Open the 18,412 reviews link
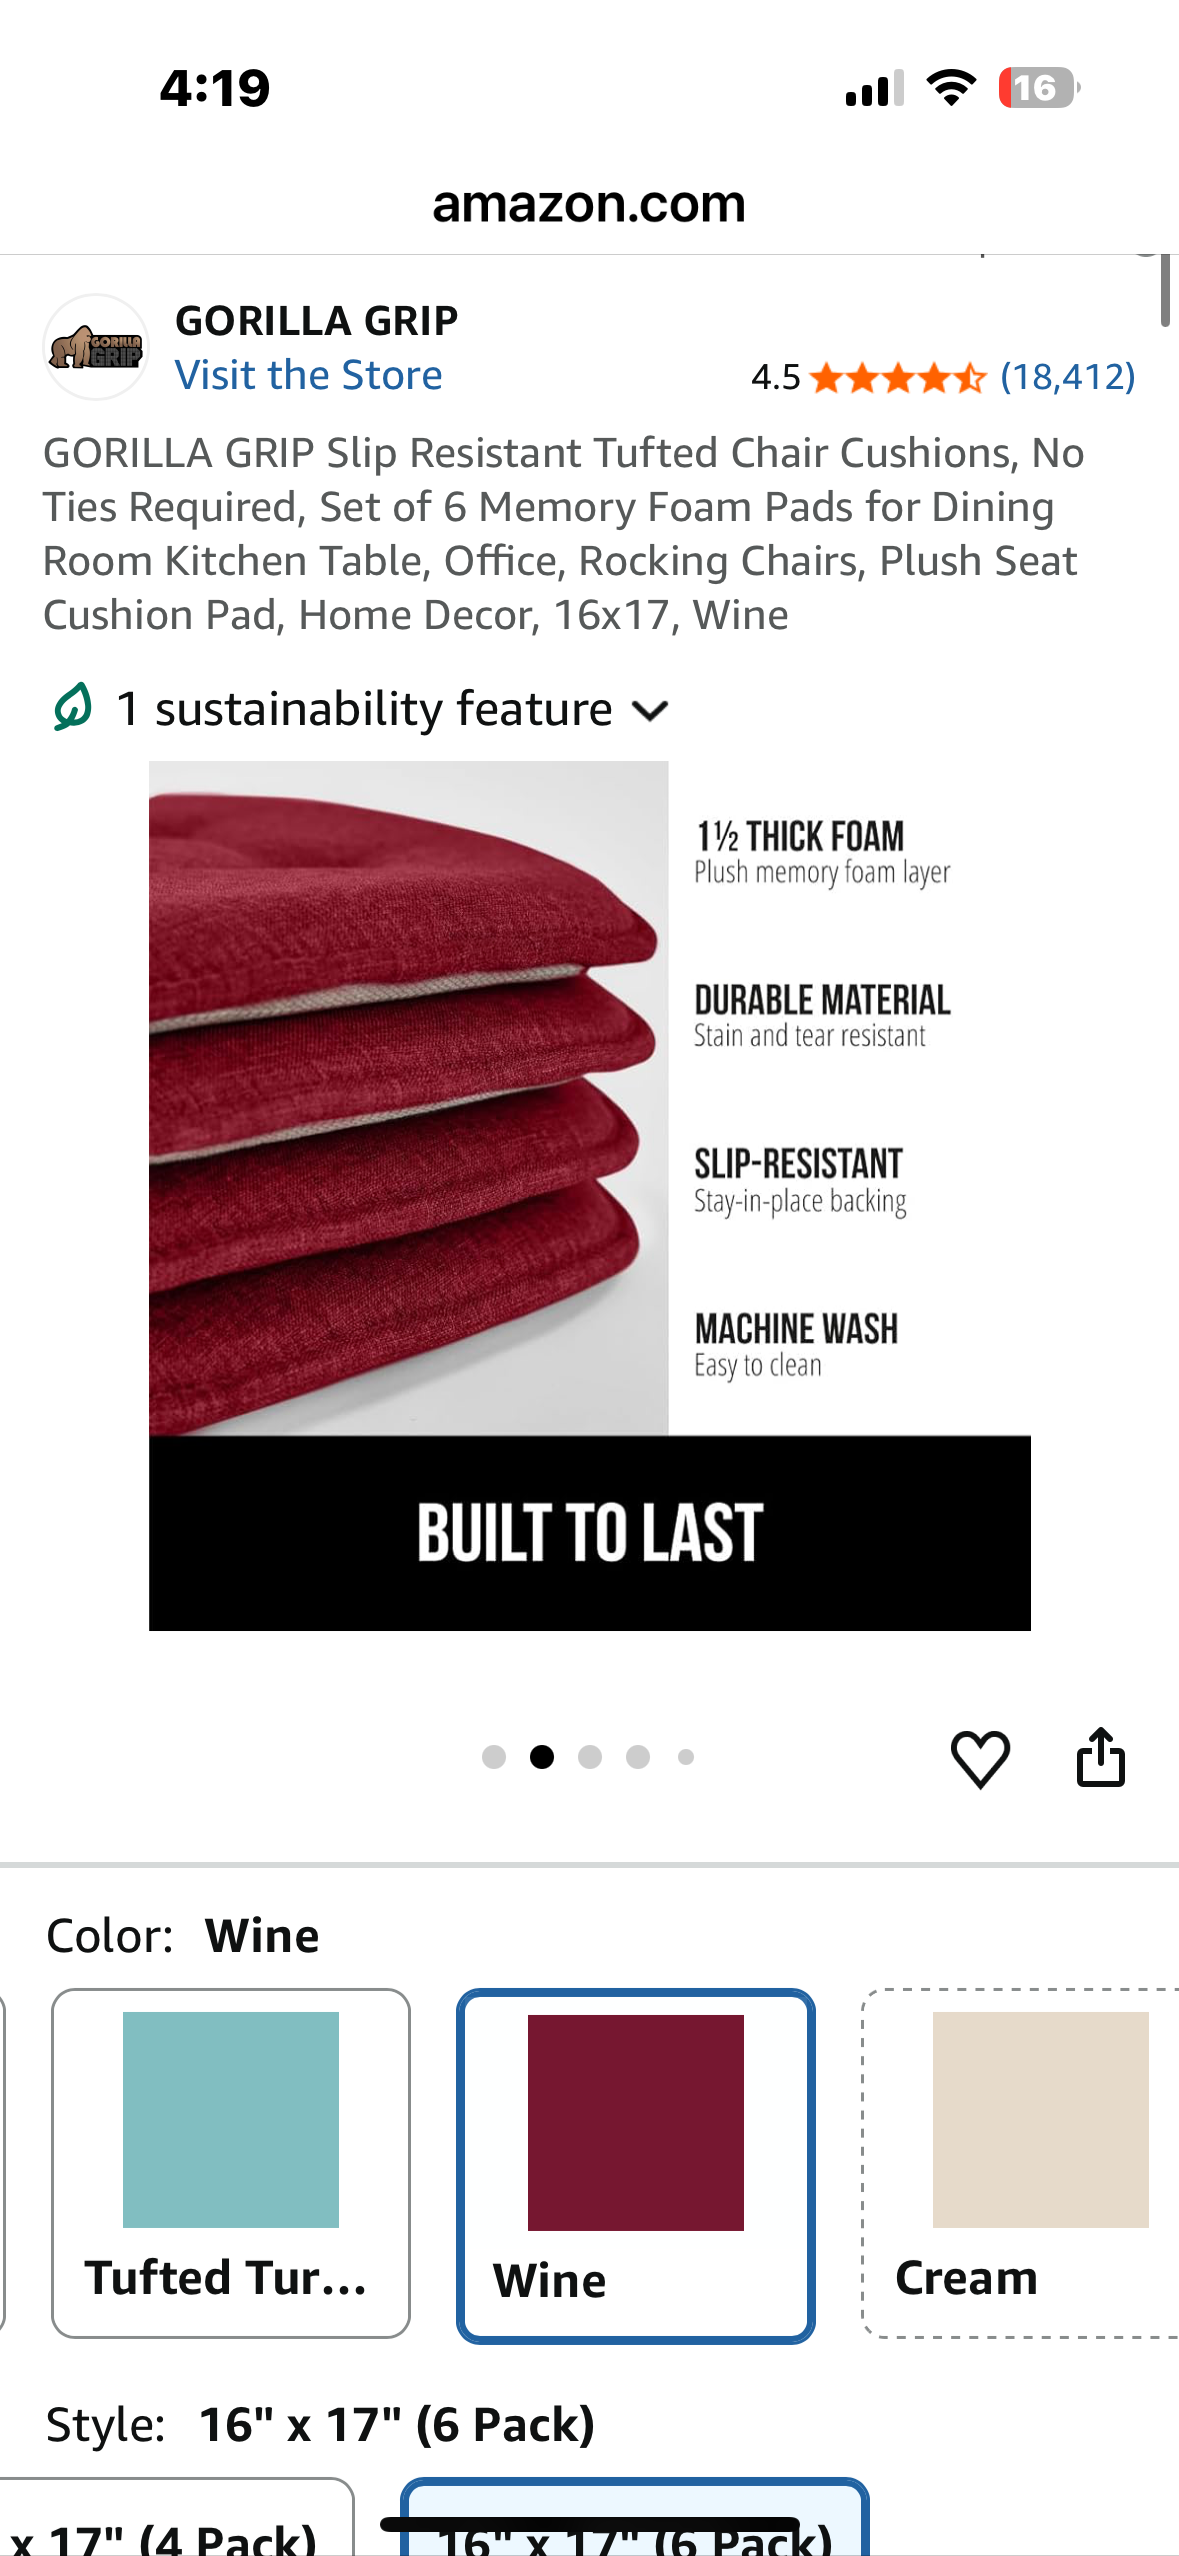Screen dimensions: 1179x2556 click(1067, 377)
